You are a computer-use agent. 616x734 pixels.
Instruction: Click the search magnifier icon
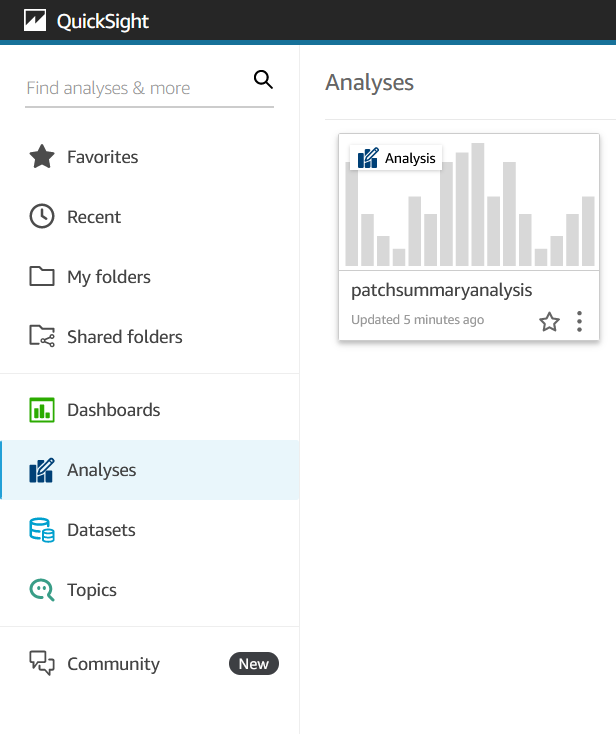coord(263,80)
